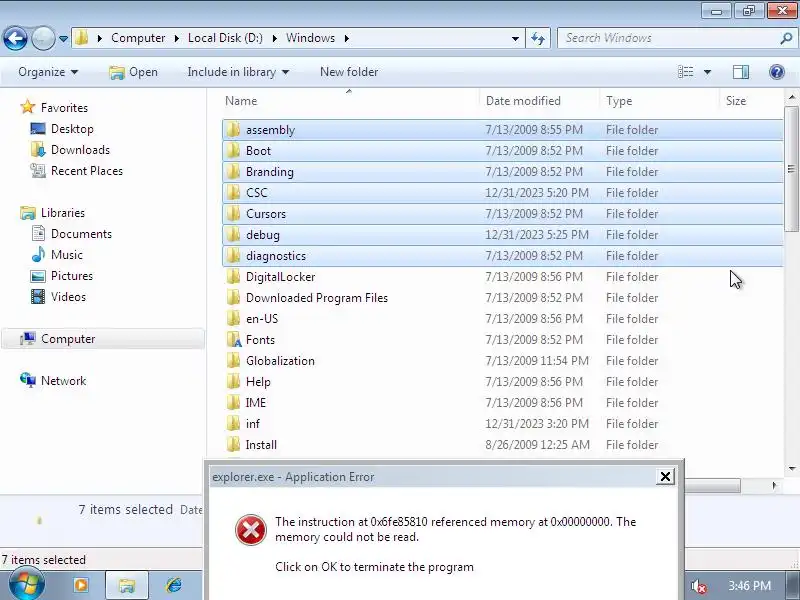Open Internet Explorer from taskbar
The image size is (800, 600).
click(174, 585)
